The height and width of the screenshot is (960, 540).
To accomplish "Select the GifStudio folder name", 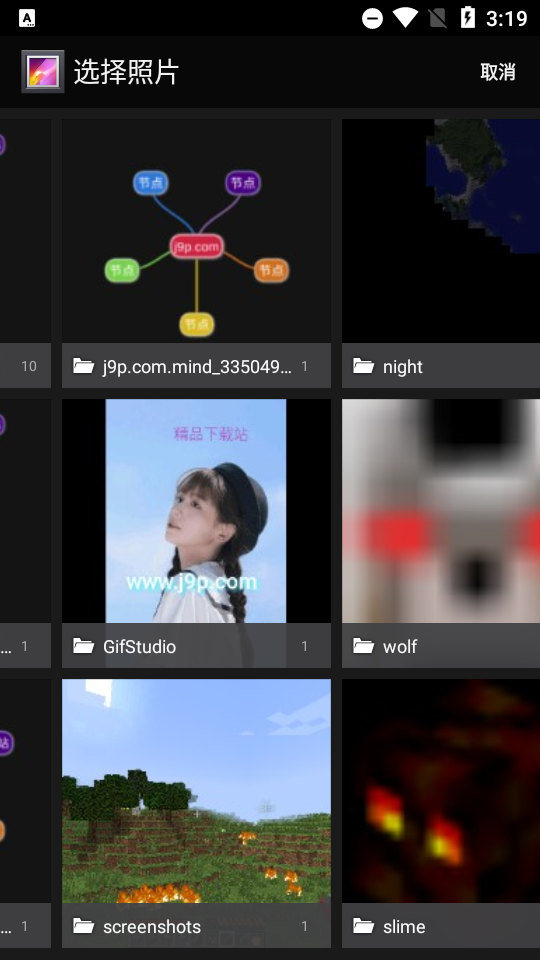I will coord(140,647).
